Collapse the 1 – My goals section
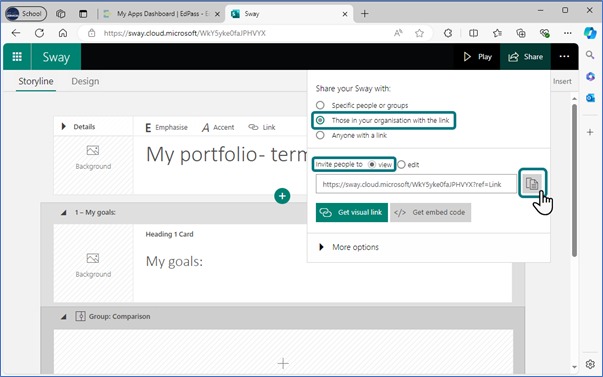 click(63, 212)
